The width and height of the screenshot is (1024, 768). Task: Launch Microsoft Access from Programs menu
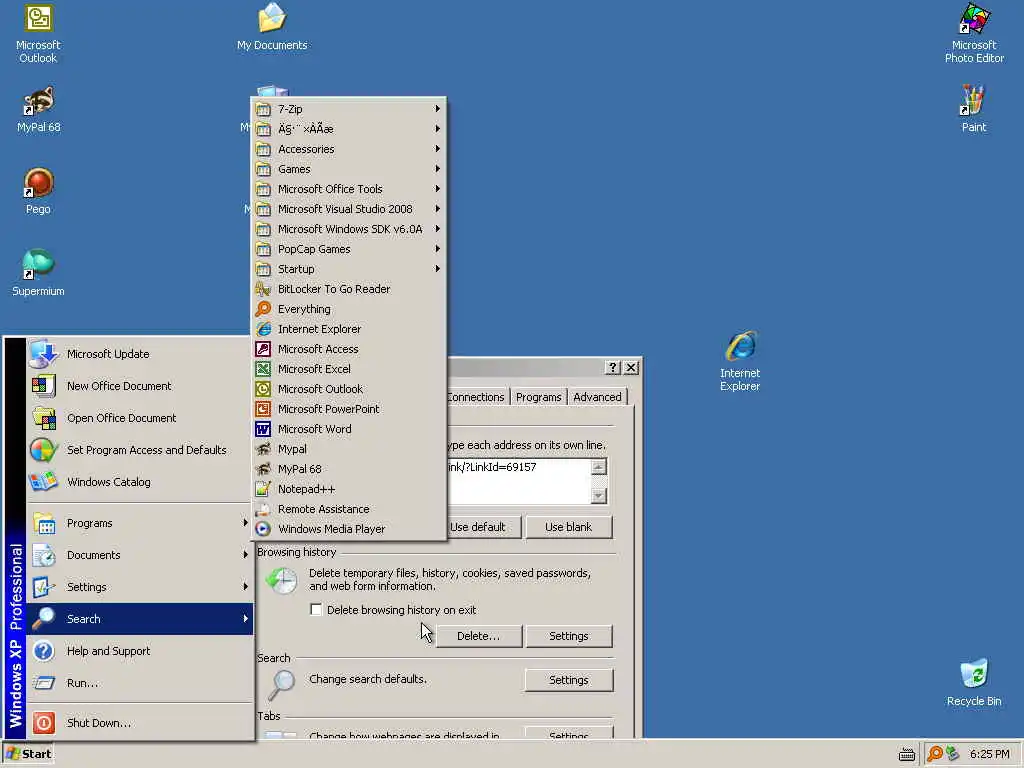pos(349,349)
